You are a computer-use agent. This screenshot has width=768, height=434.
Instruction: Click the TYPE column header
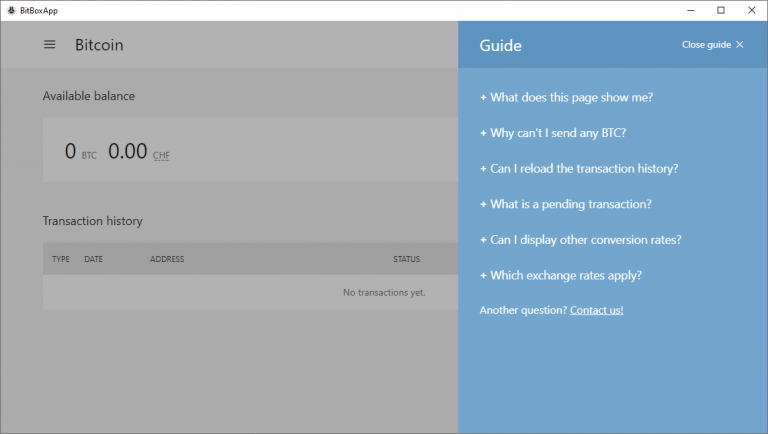coord(61,259)
